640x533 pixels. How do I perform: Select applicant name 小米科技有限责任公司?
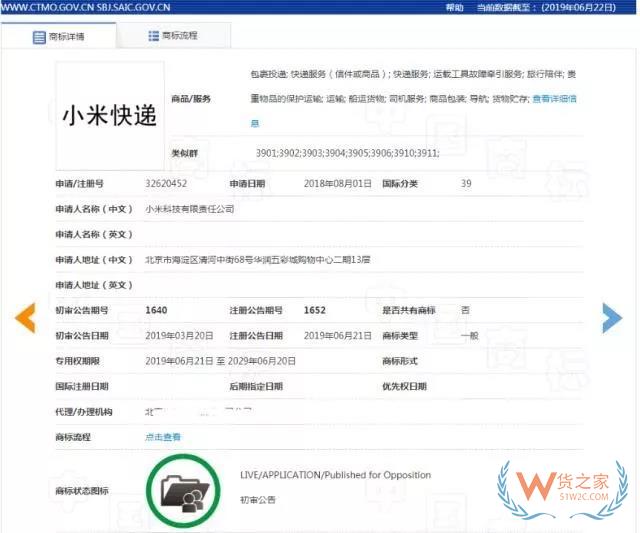[x=190, y=209]
